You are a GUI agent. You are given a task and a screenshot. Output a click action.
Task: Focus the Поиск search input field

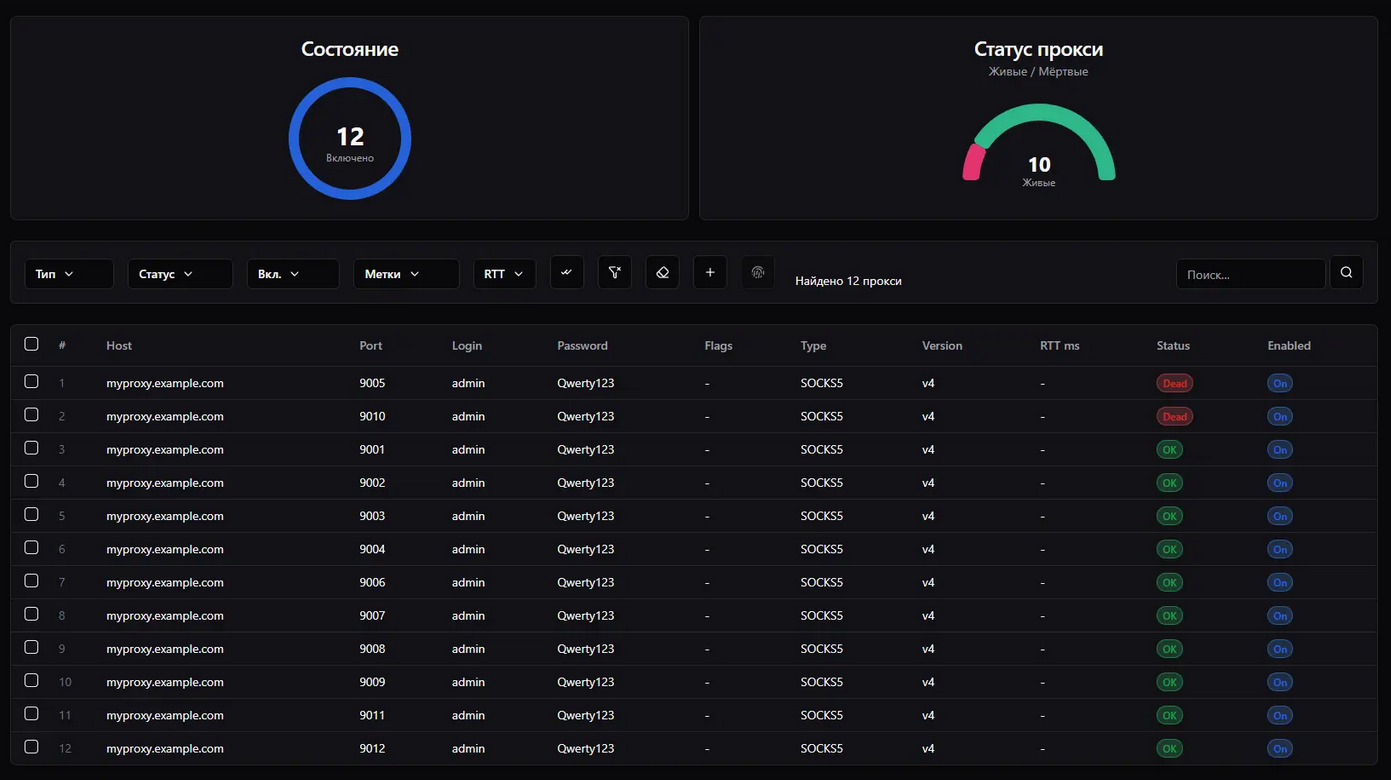(x=1250, y=274)
